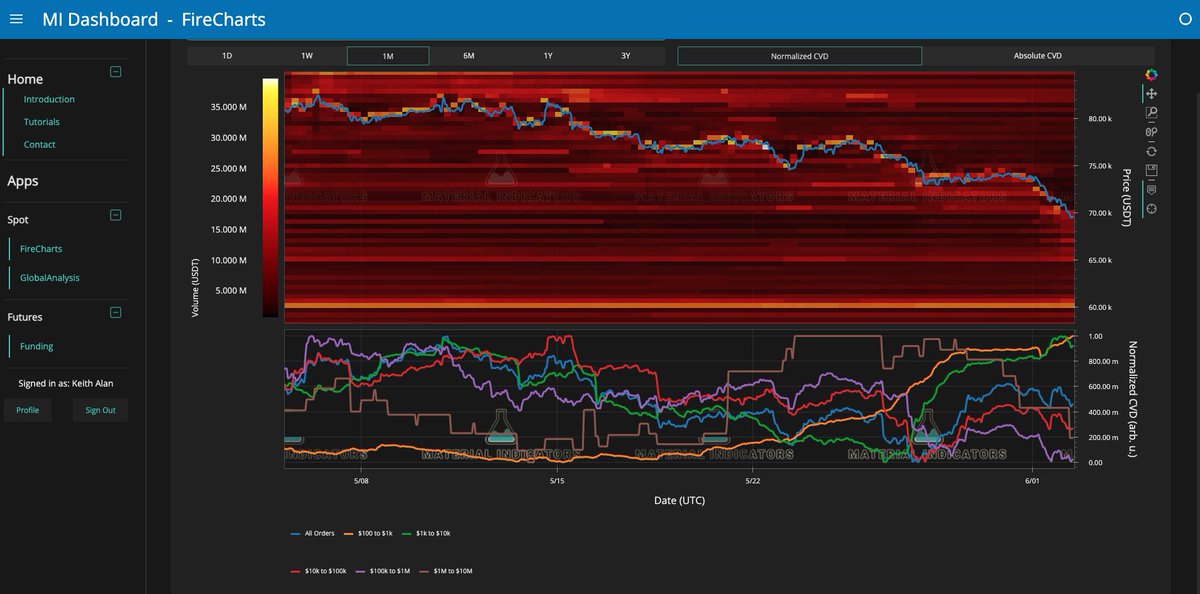Open the Tutorials link

tap(42, 122)
